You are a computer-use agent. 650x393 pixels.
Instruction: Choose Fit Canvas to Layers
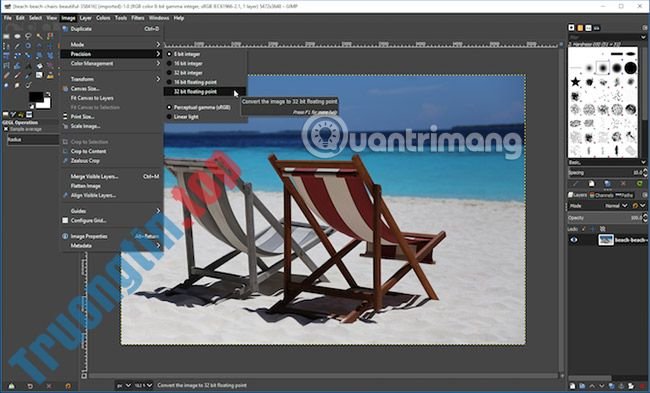[112, 98]
